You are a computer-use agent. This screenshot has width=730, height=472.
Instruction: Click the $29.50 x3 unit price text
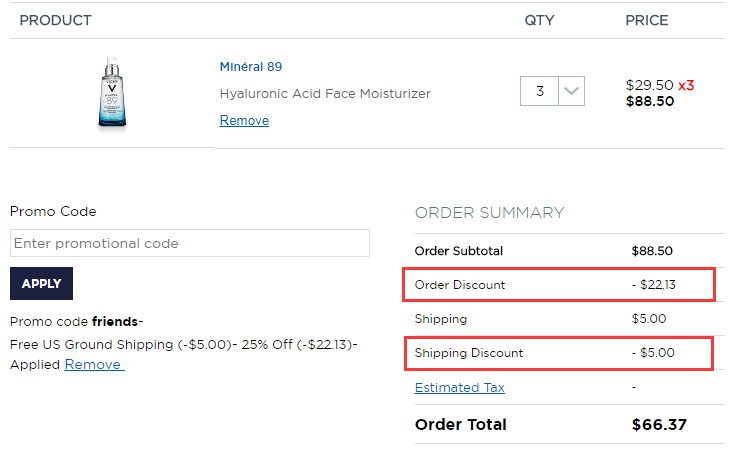coord(659,85)
